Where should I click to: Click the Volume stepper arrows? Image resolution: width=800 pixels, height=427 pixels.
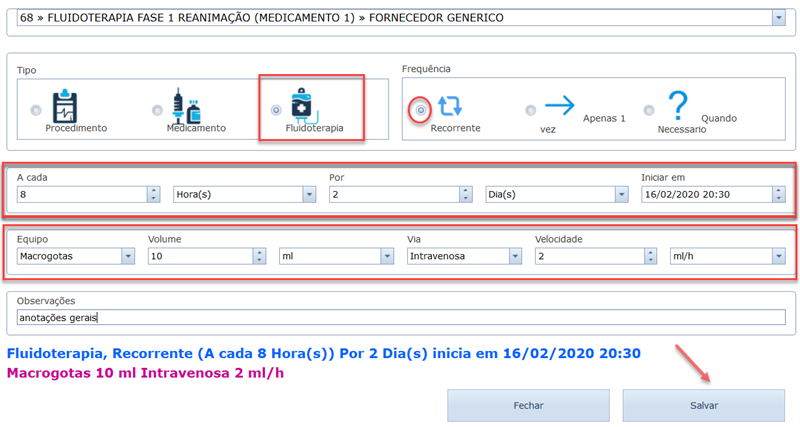(x=259, y=256)
